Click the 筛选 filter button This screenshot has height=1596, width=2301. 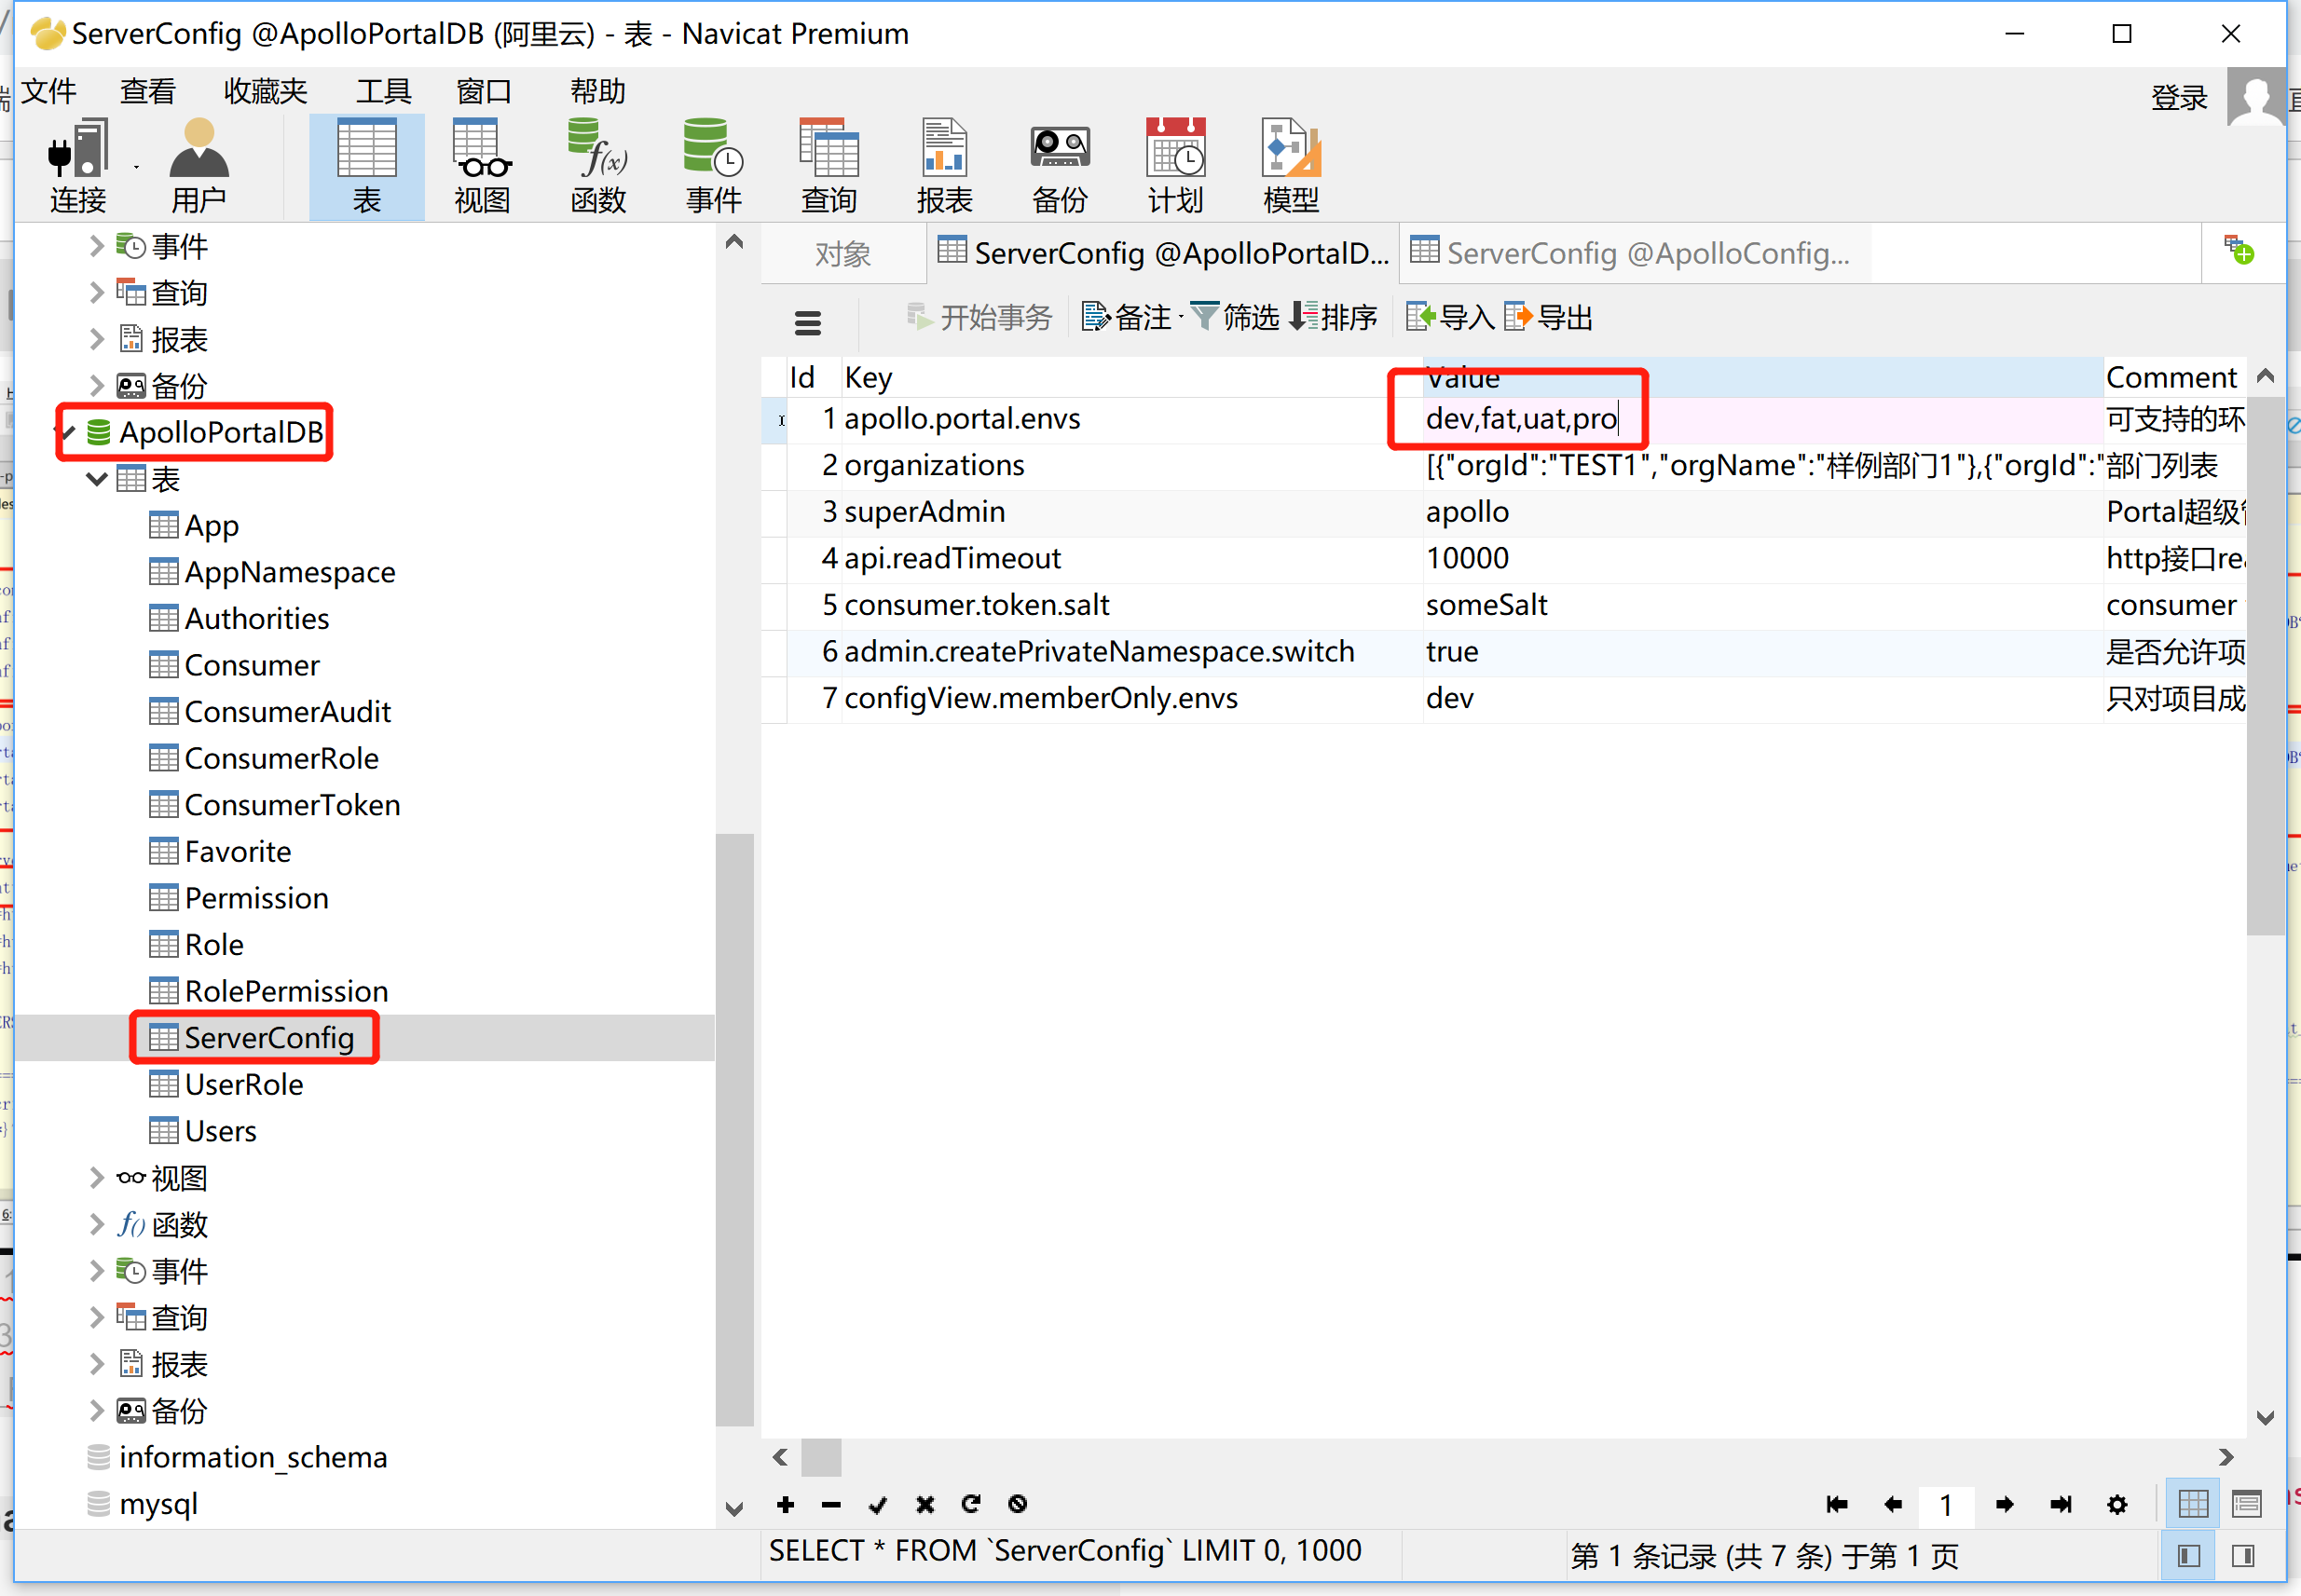[x=1235, y=317]
